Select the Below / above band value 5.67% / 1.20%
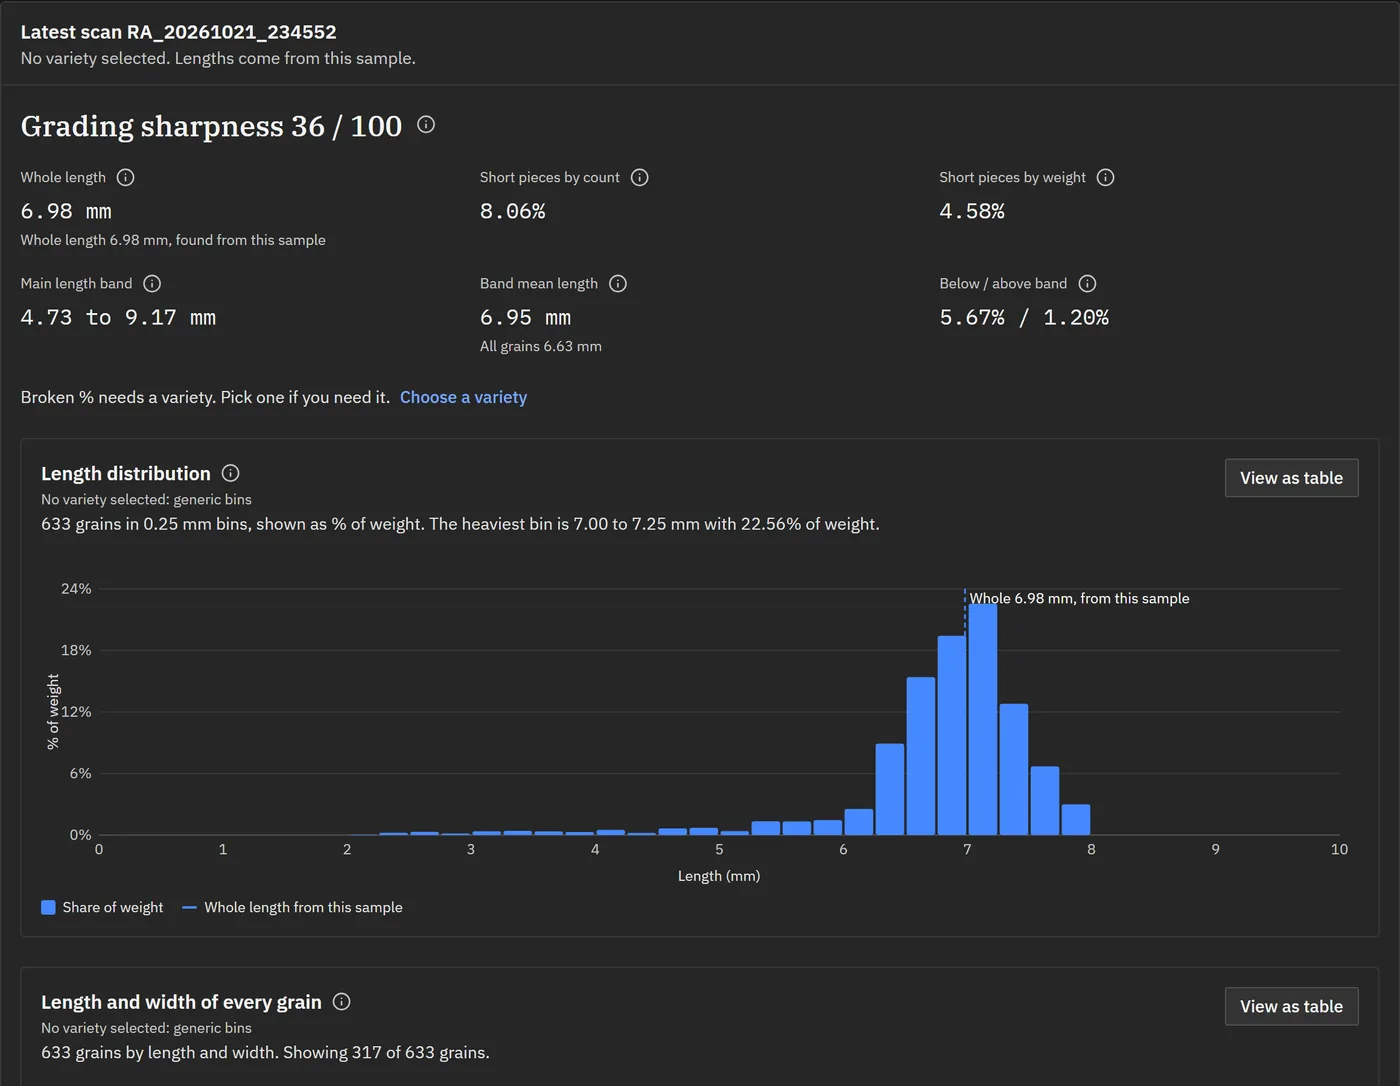The height and width of the screenshot is (1086, 1400). pos(1024,318)
